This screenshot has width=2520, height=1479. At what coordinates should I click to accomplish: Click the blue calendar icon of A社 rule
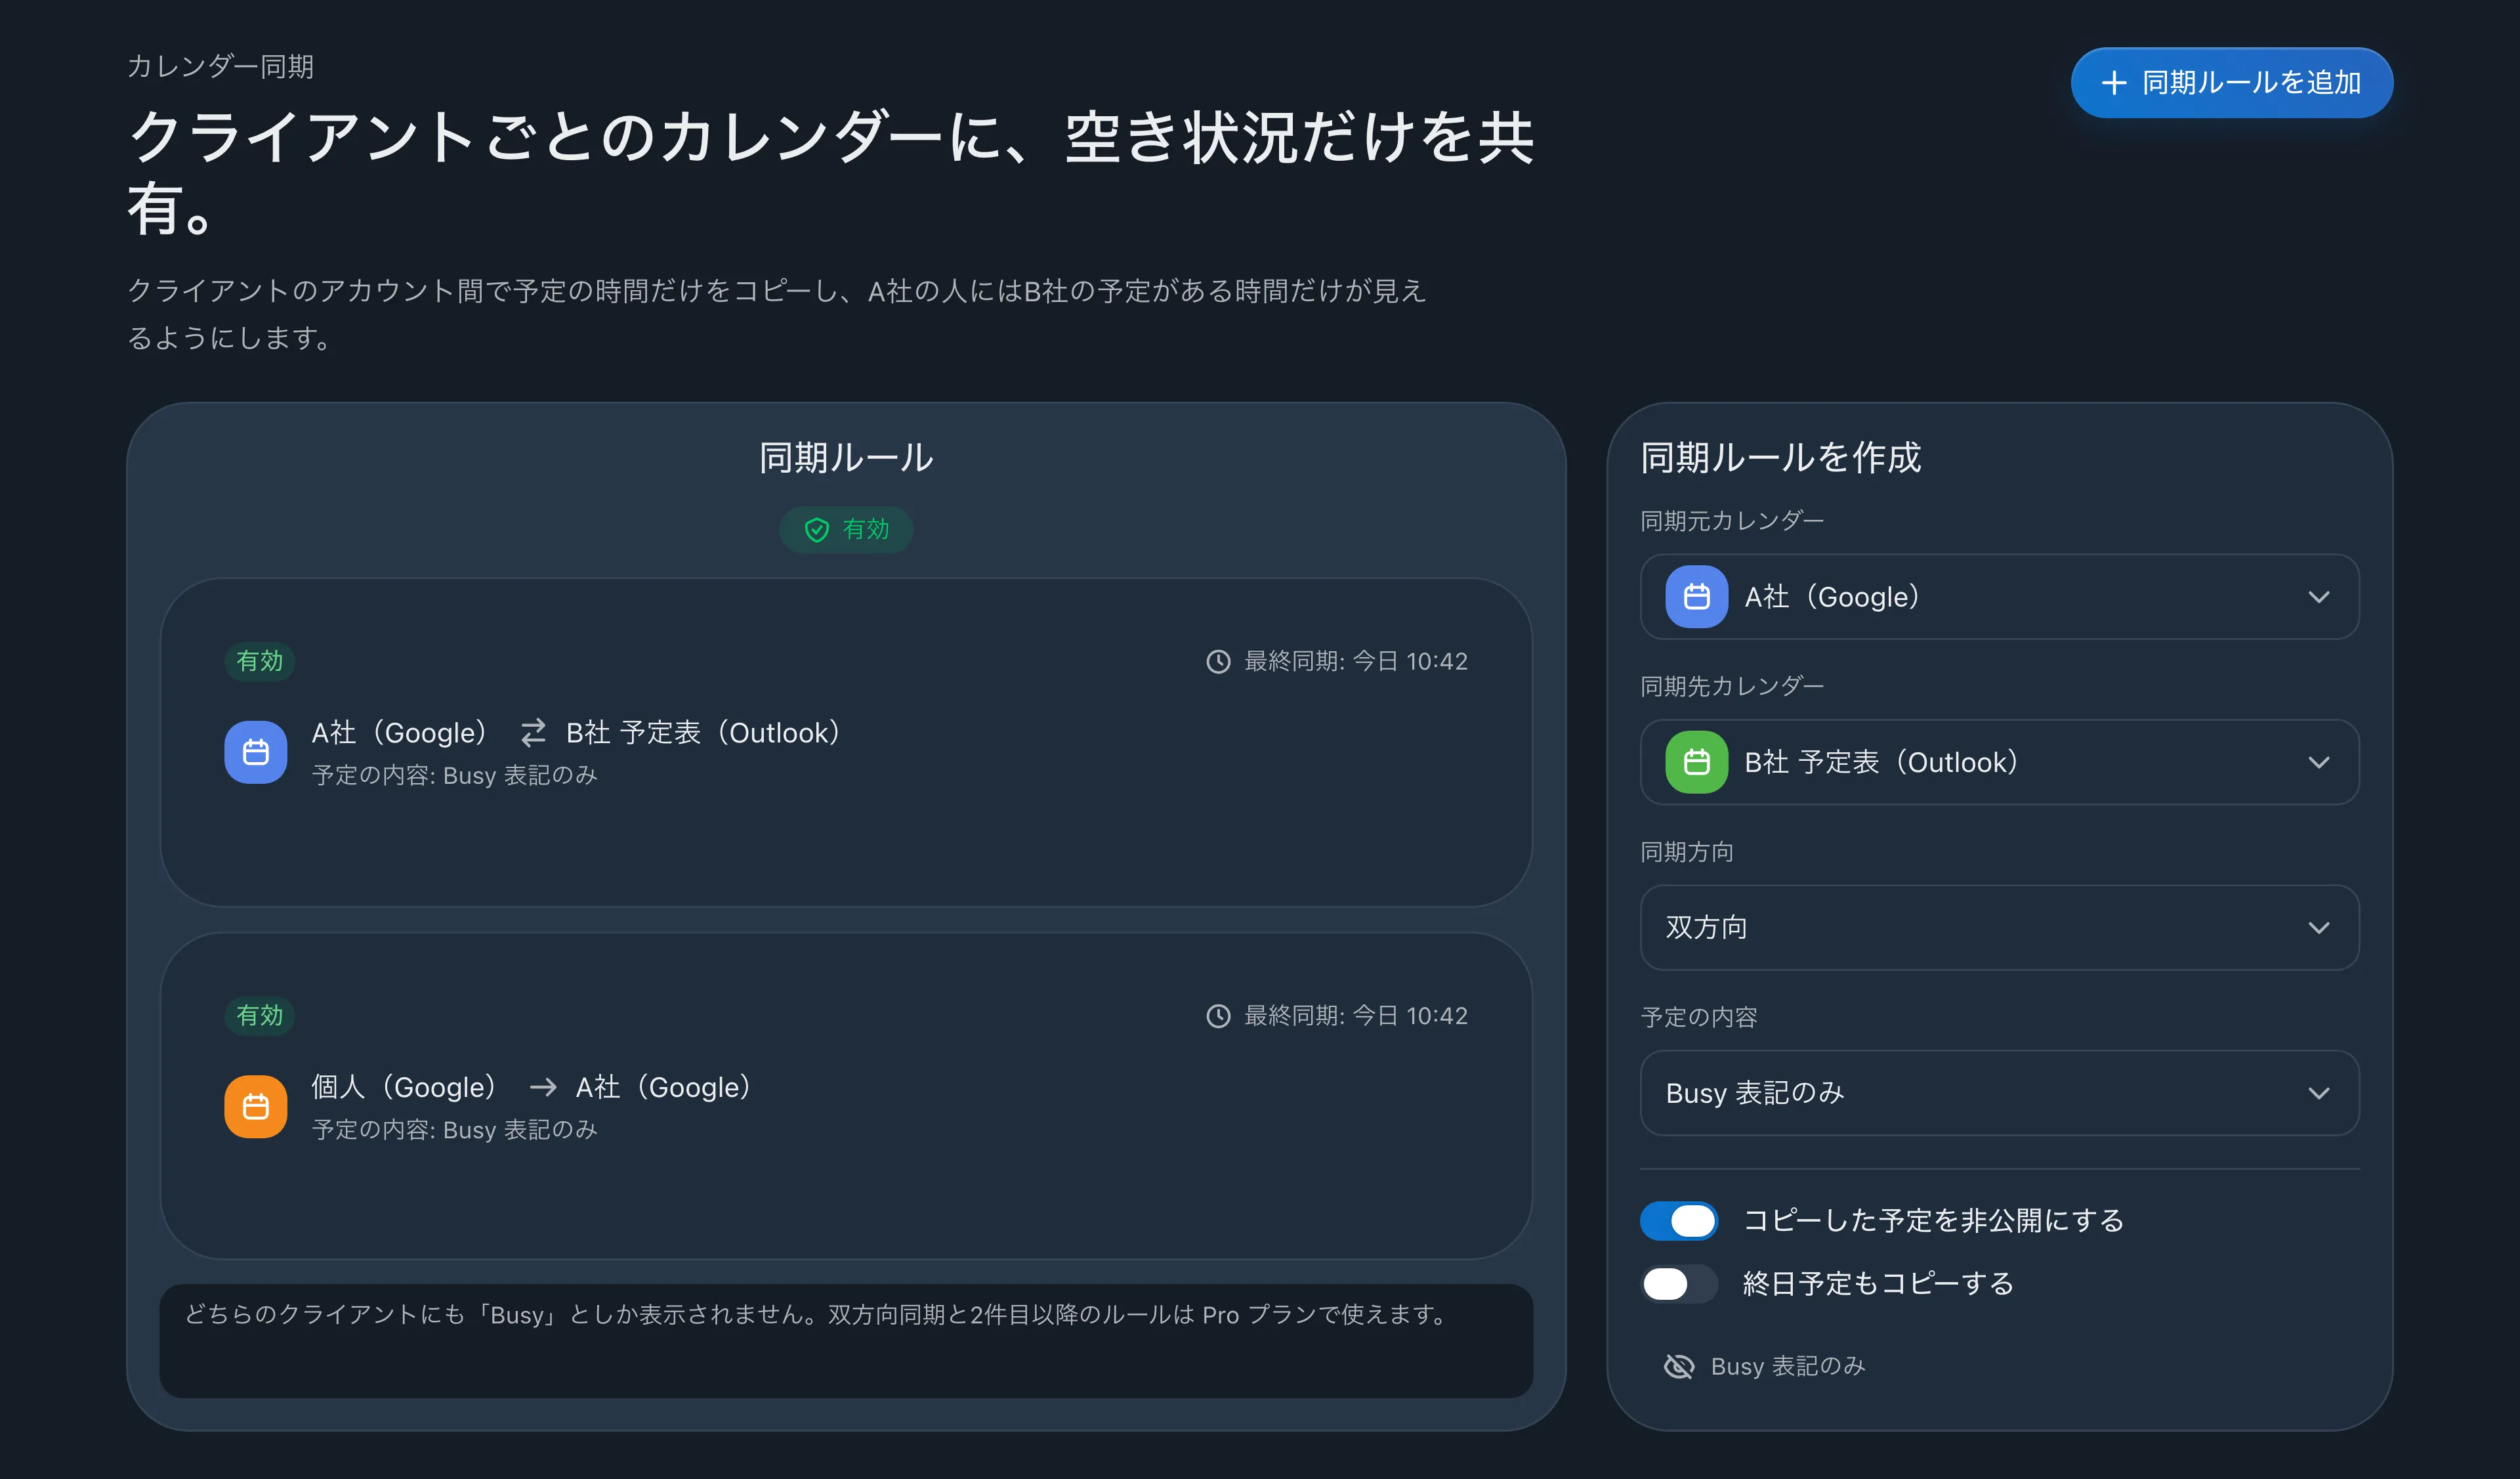(256, 752)
